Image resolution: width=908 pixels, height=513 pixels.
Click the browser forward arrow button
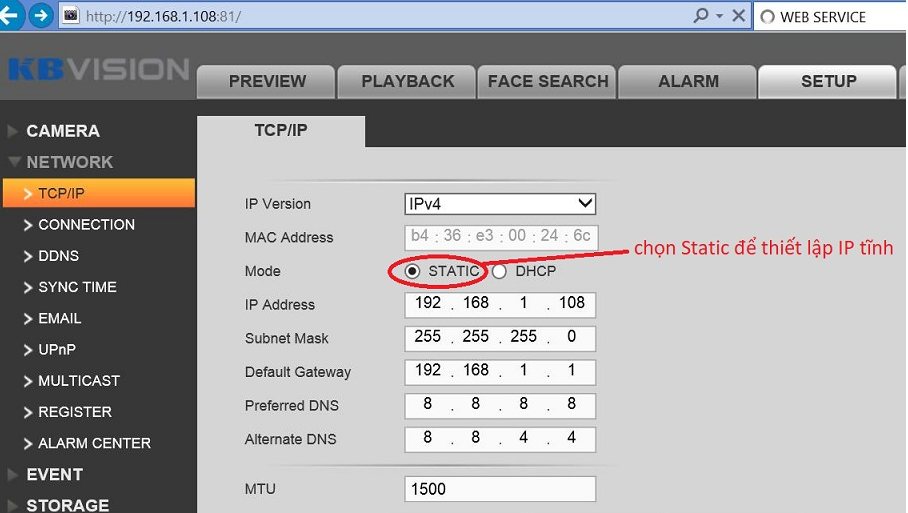point(41,16)
